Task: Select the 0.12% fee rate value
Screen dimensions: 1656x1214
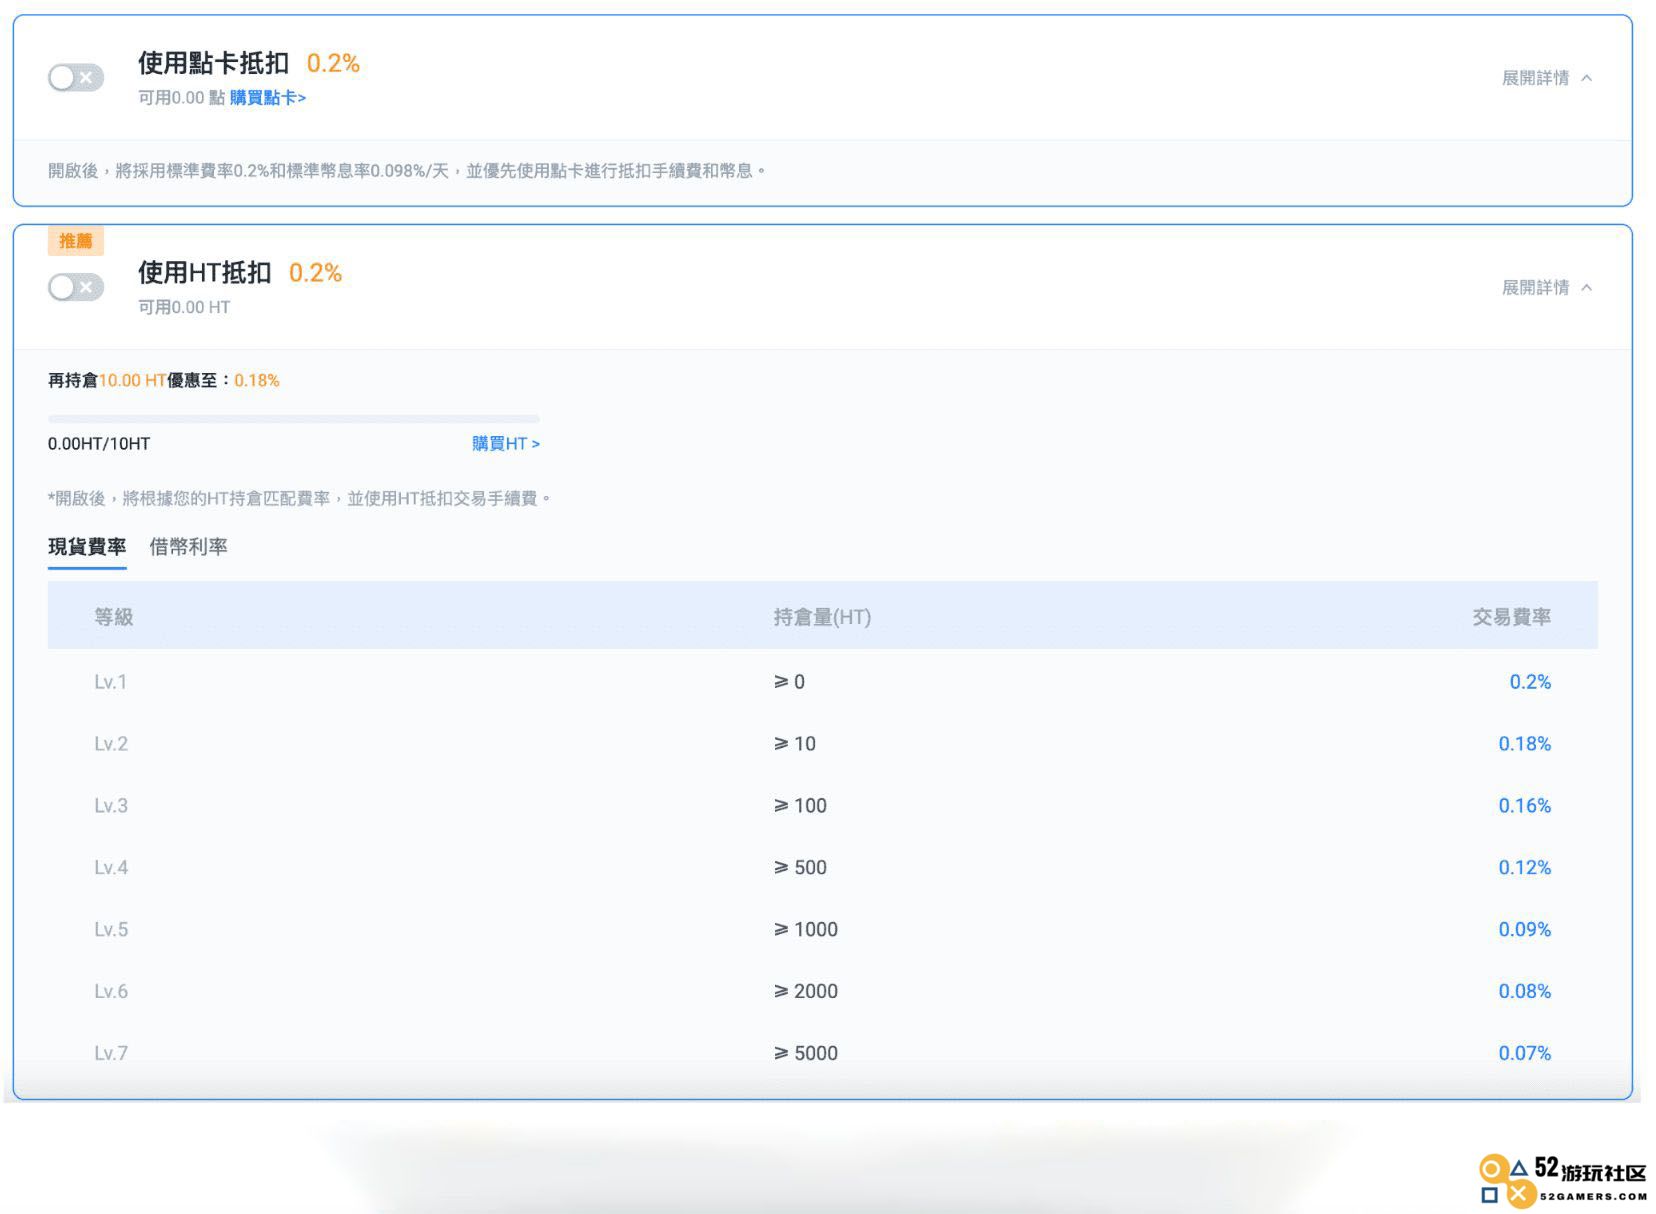Action: coord(1524,868)
